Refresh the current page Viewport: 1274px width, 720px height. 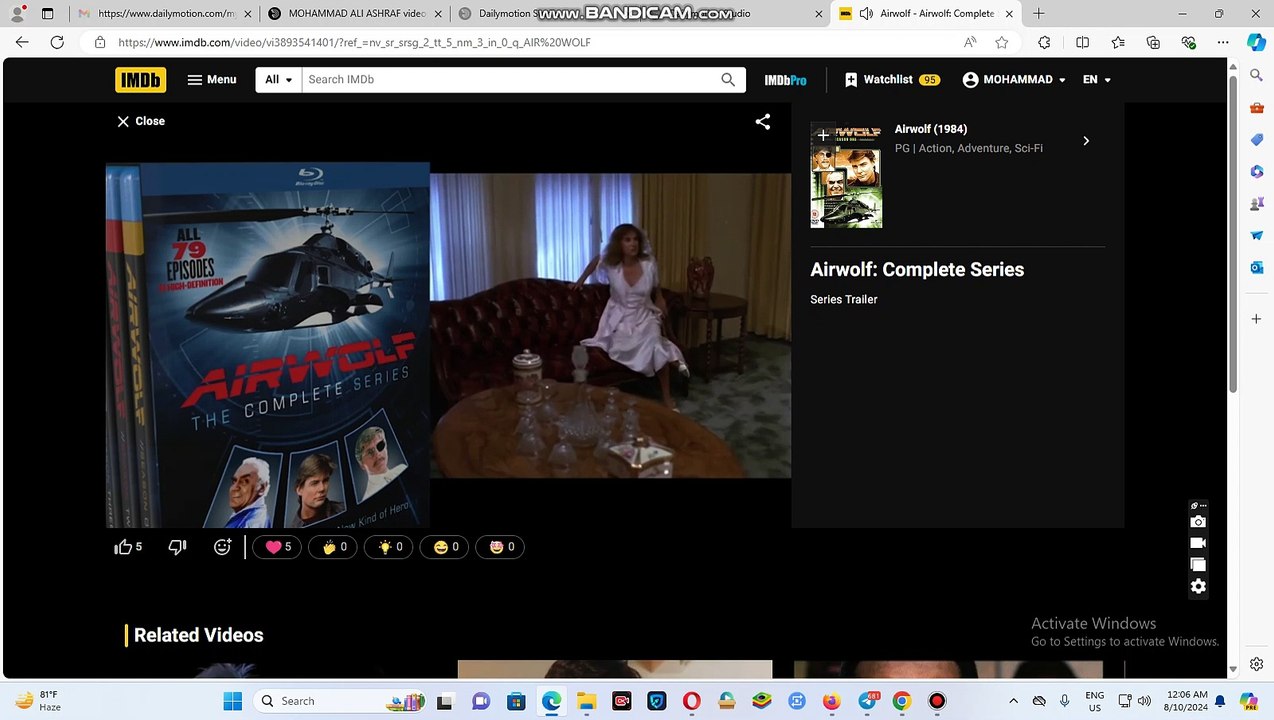point(57,42)
